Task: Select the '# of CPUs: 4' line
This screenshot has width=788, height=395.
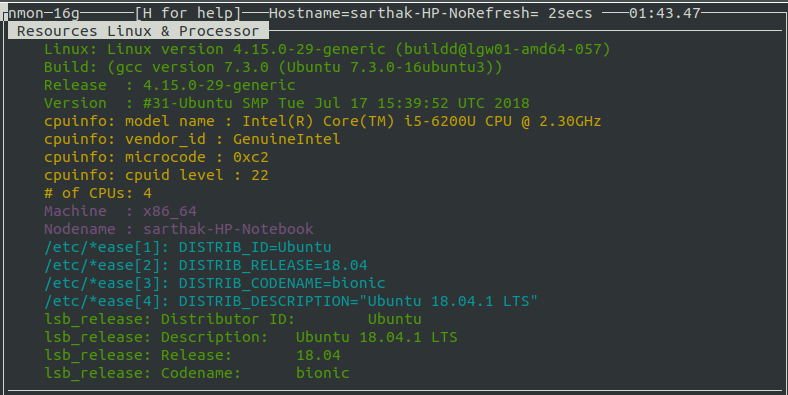Action: (98, 193)
